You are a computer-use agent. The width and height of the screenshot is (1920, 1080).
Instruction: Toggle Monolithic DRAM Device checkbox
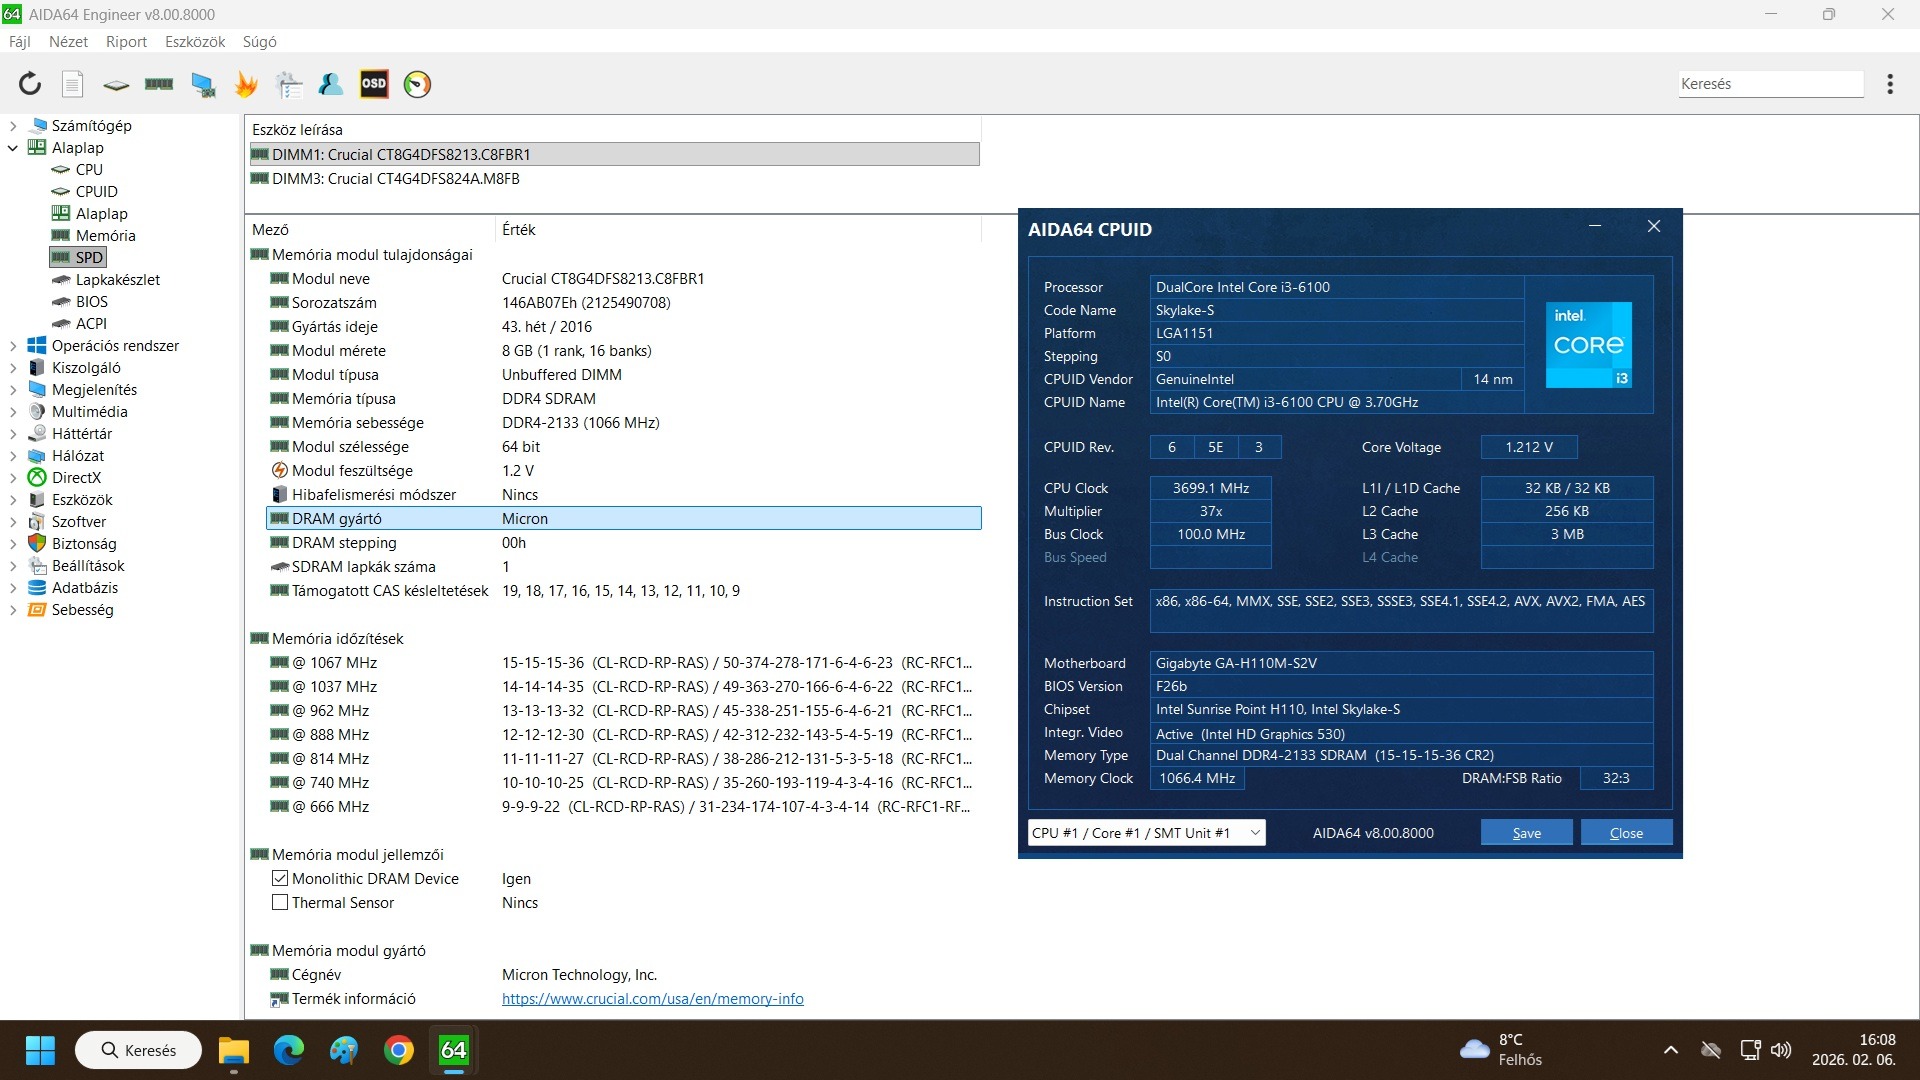tap(280, 878)
